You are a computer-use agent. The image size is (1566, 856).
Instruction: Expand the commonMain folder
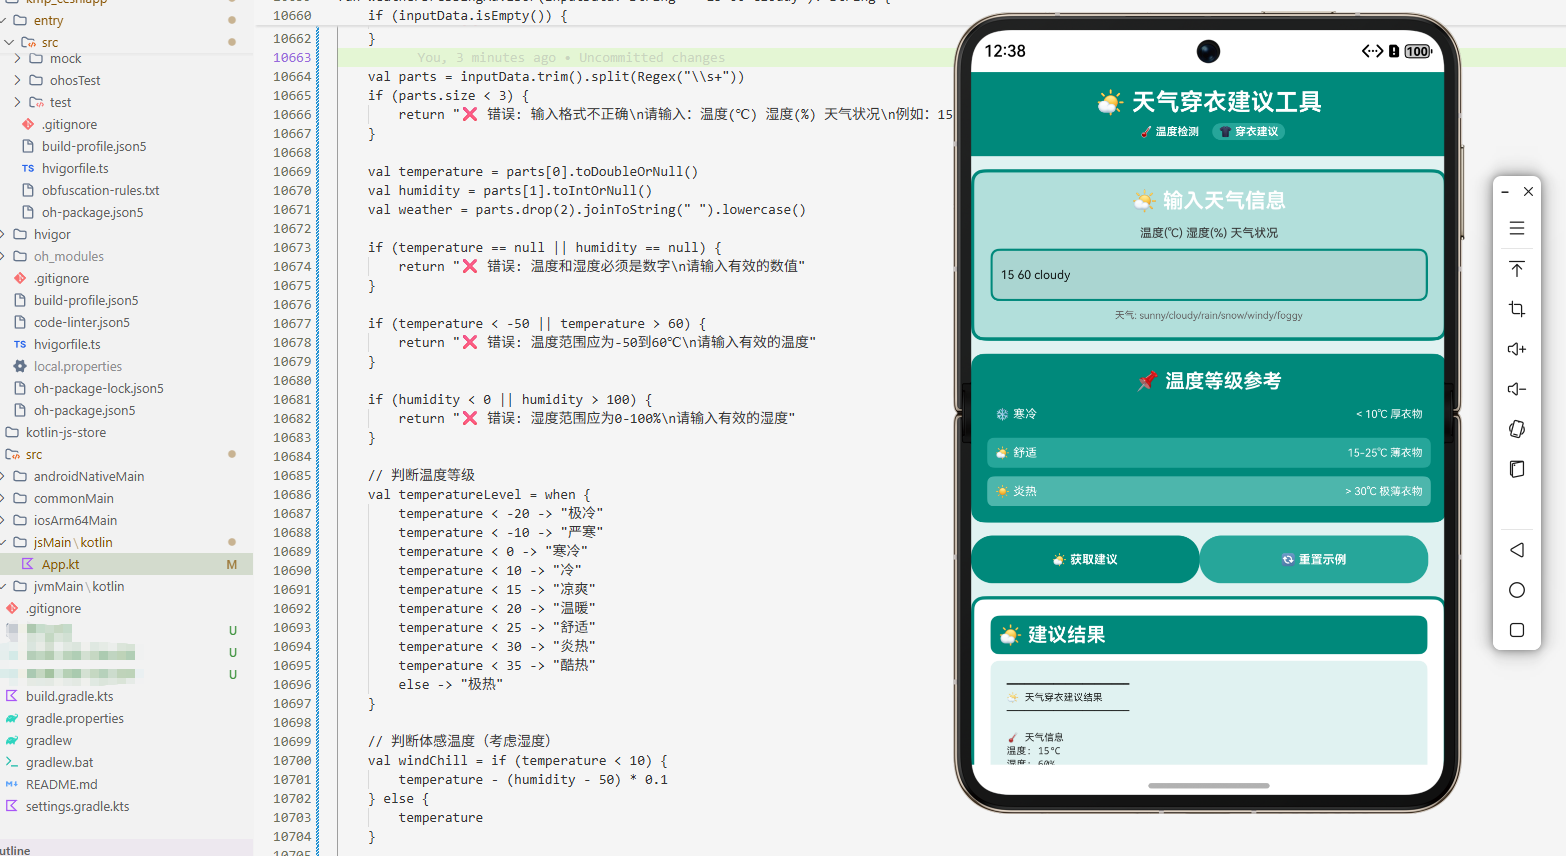[2, 498]
